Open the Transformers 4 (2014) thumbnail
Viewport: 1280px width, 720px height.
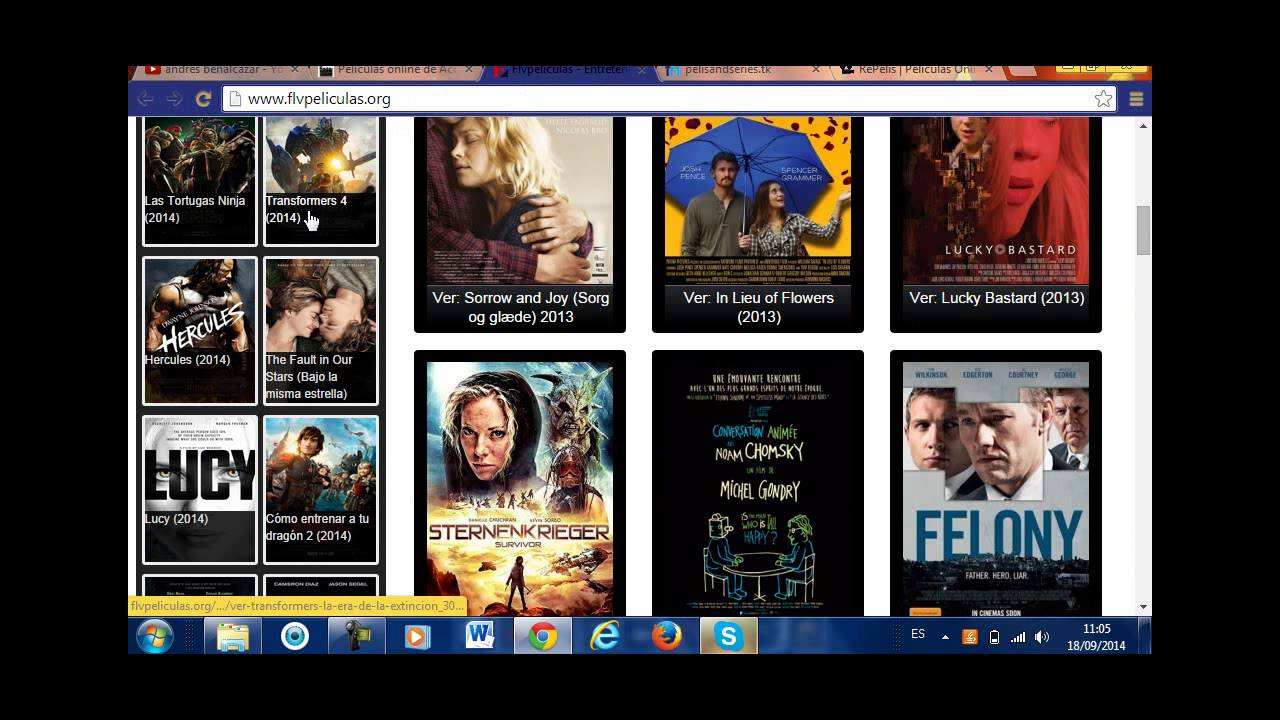[321, 180]
